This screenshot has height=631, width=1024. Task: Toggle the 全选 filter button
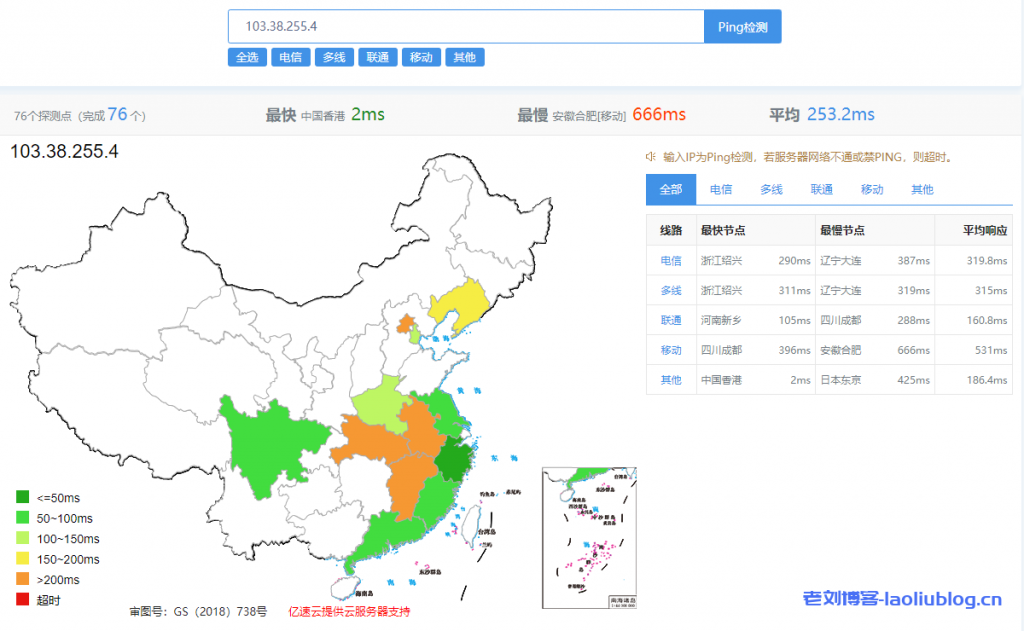point(246,57)
